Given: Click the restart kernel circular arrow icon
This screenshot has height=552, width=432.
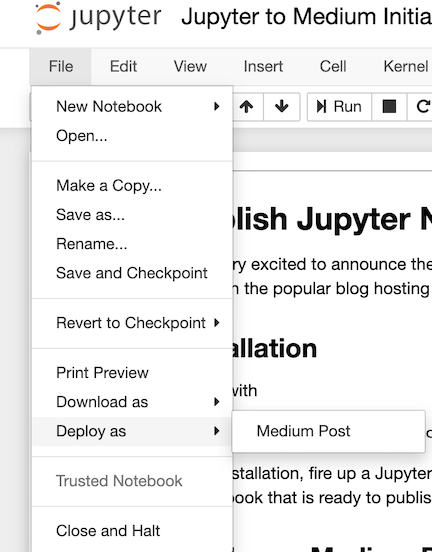Looking at the screenshot, I should click(422, 107).
